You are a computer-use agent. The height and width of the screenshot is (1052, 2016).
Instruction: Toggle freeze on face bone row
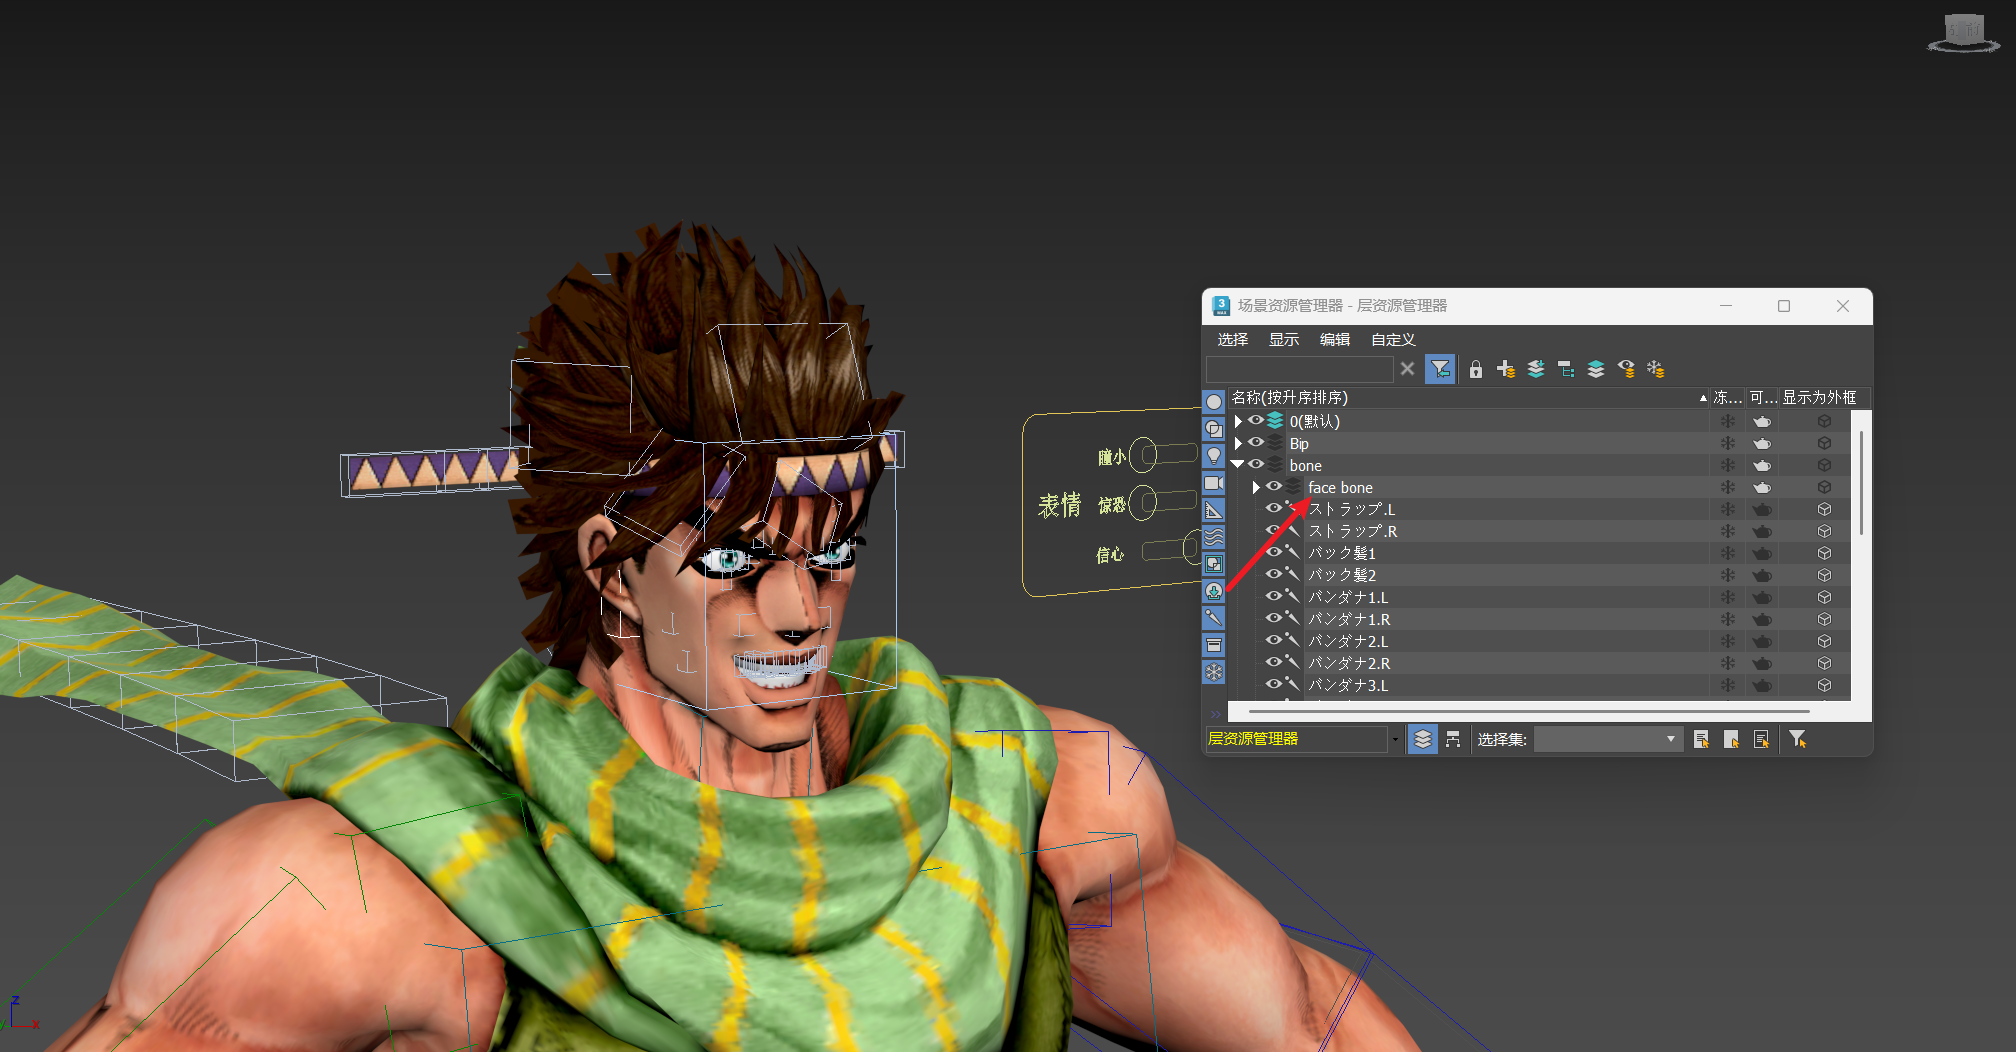click(x=1727, y=487)
